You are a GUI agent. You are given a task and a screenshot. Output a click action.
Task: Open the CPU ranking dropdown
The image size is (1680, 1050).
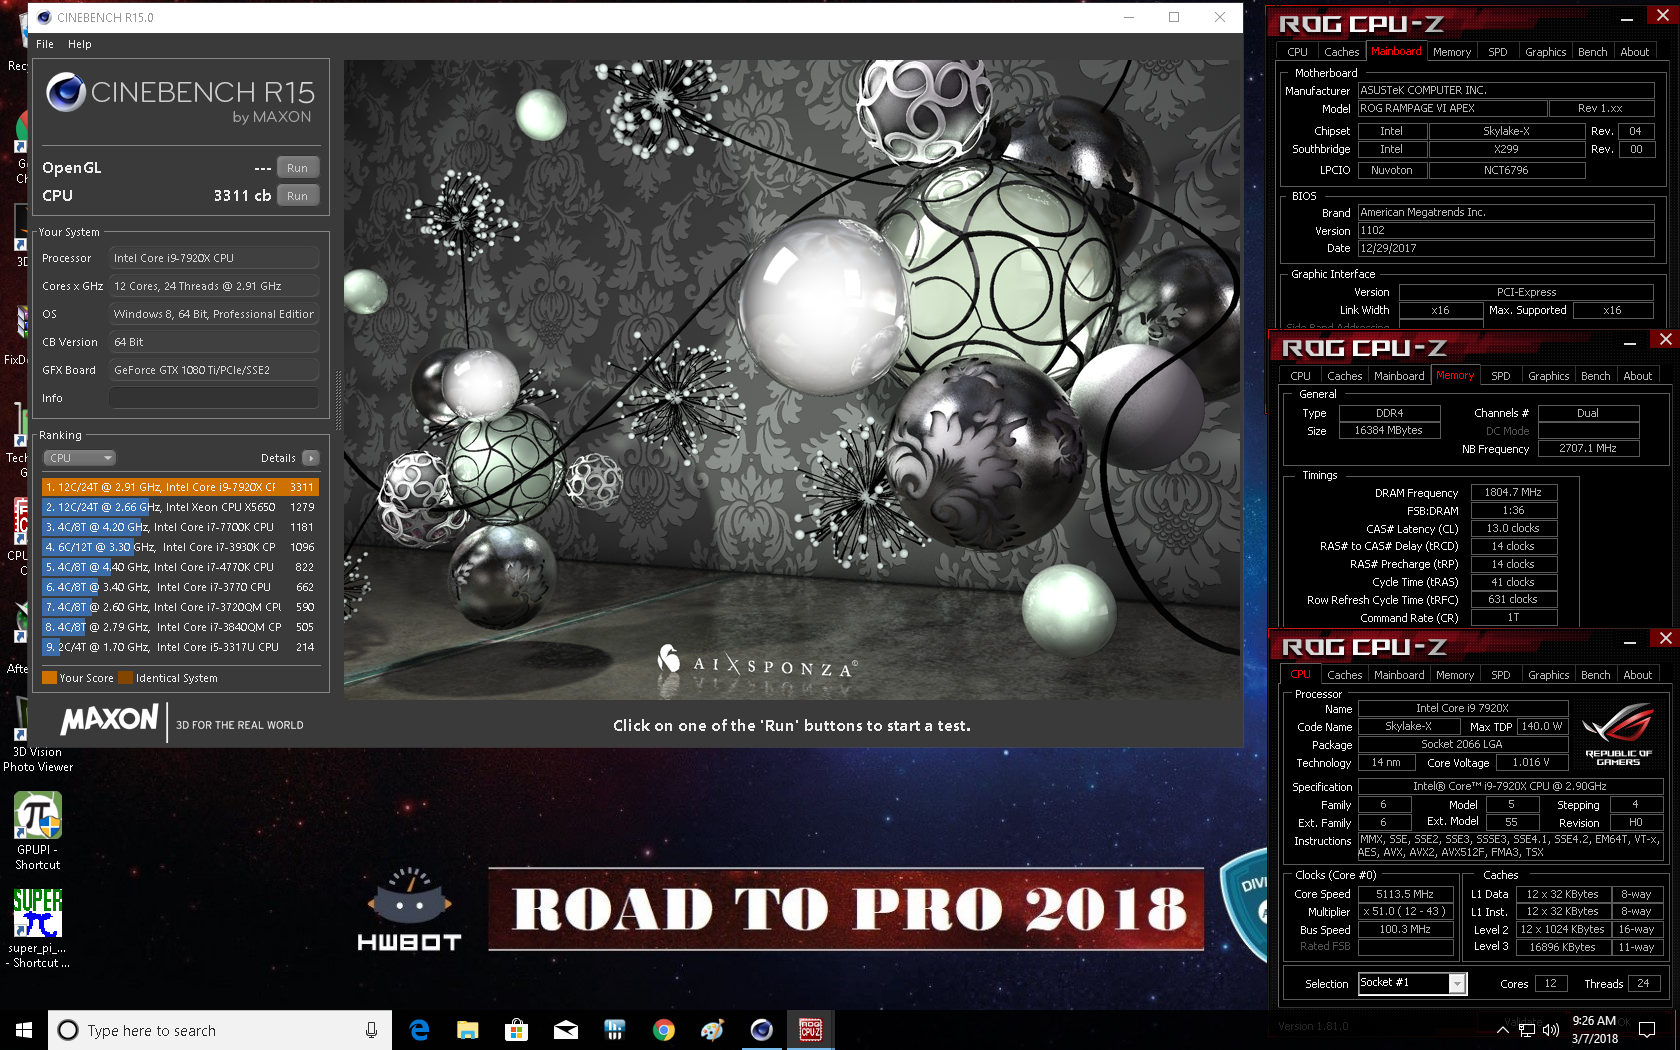pos(79,458)
